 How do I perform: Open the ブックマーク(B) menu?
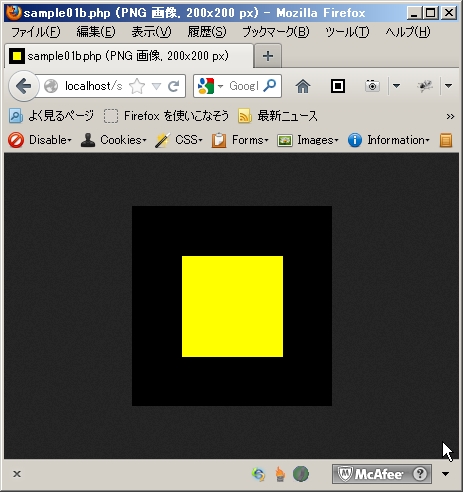coord(276,32)
